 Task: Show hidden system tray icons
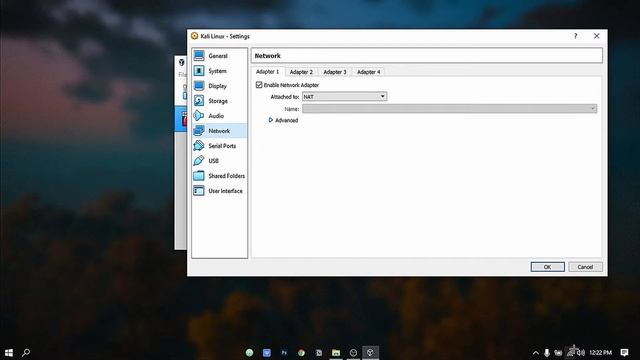tap(536, 353)
